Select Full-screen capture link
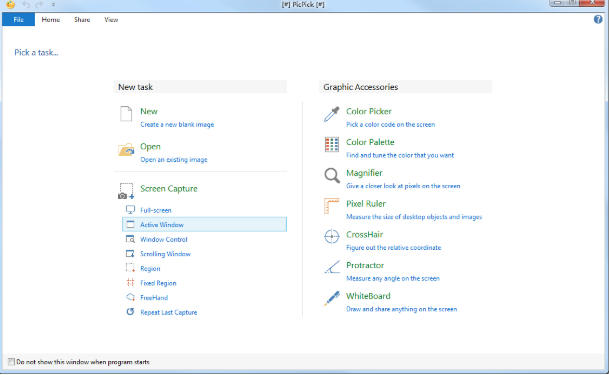The image size is (609, 375). pyautogui.click(x=156, y=210)
